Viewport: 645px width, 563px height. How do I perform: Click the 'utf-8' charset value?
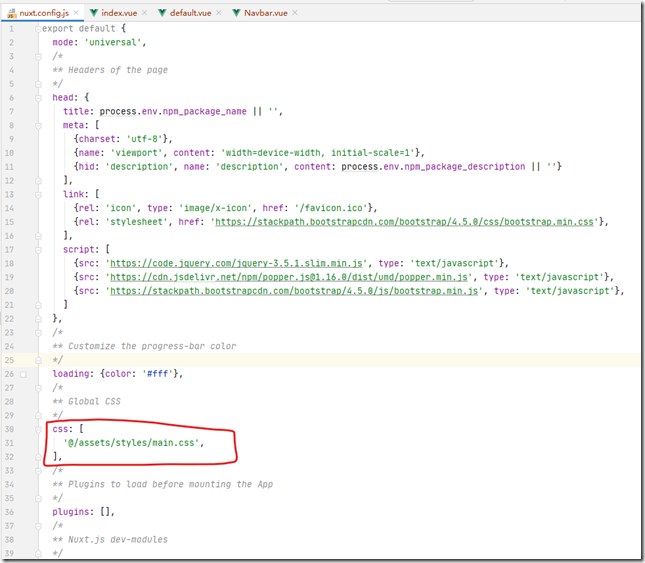[144, 139]
